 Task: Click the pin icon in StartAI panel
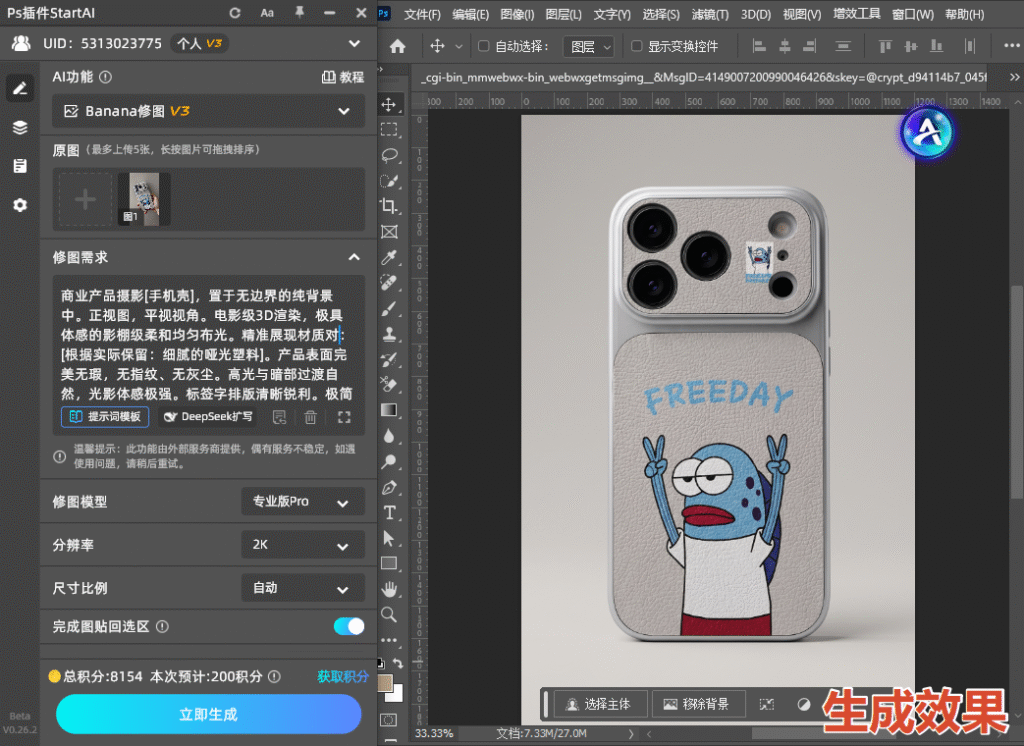tap(299, 12)
